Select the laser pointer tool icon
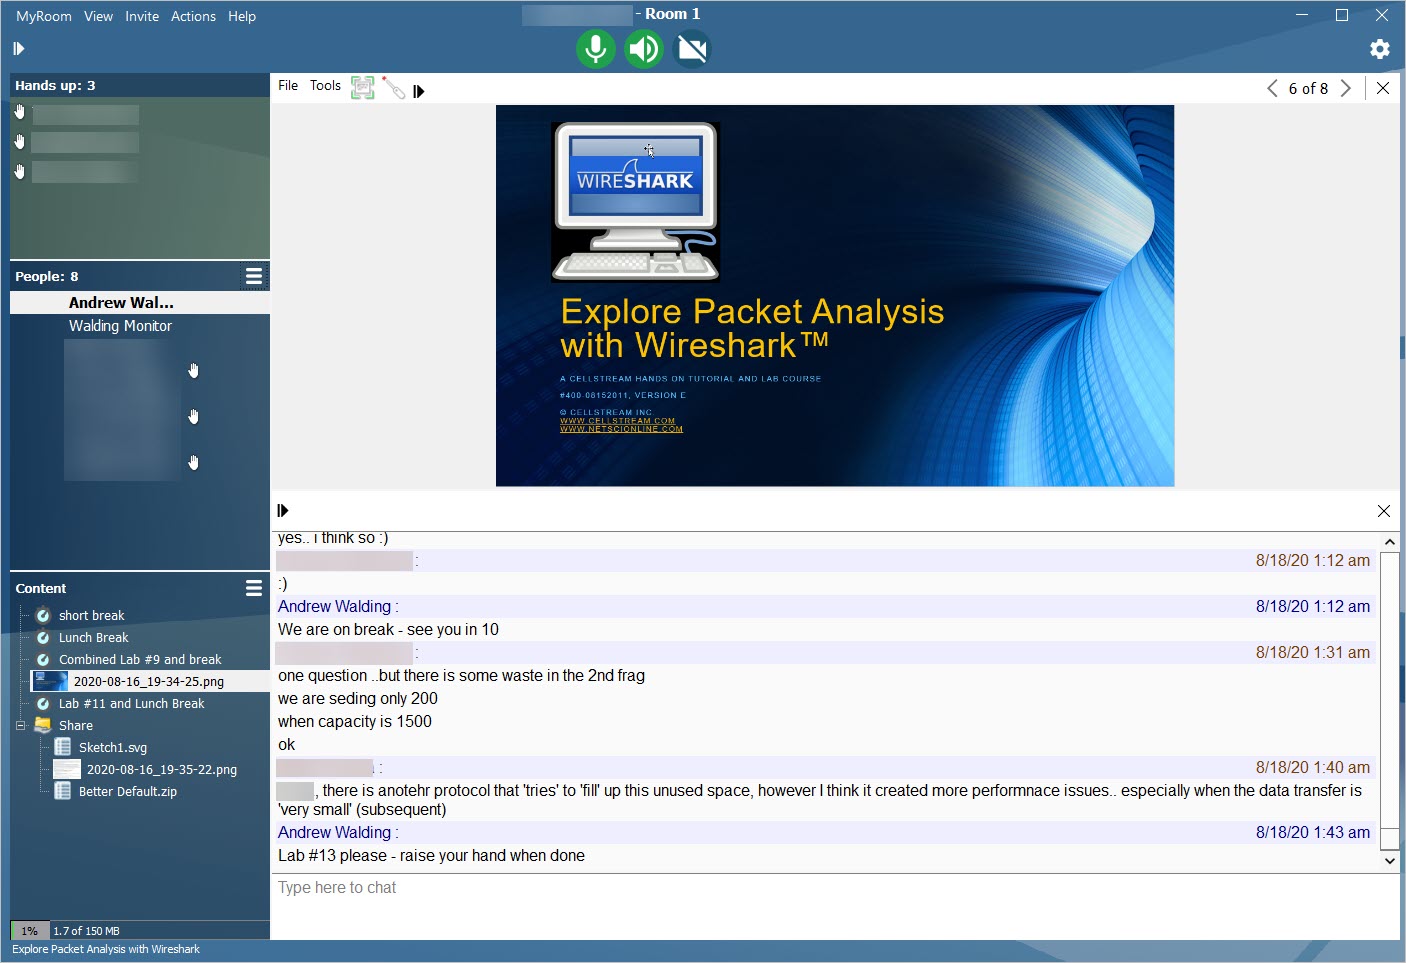This screenshot has height=963, width=1406. (x=394, y=89)
